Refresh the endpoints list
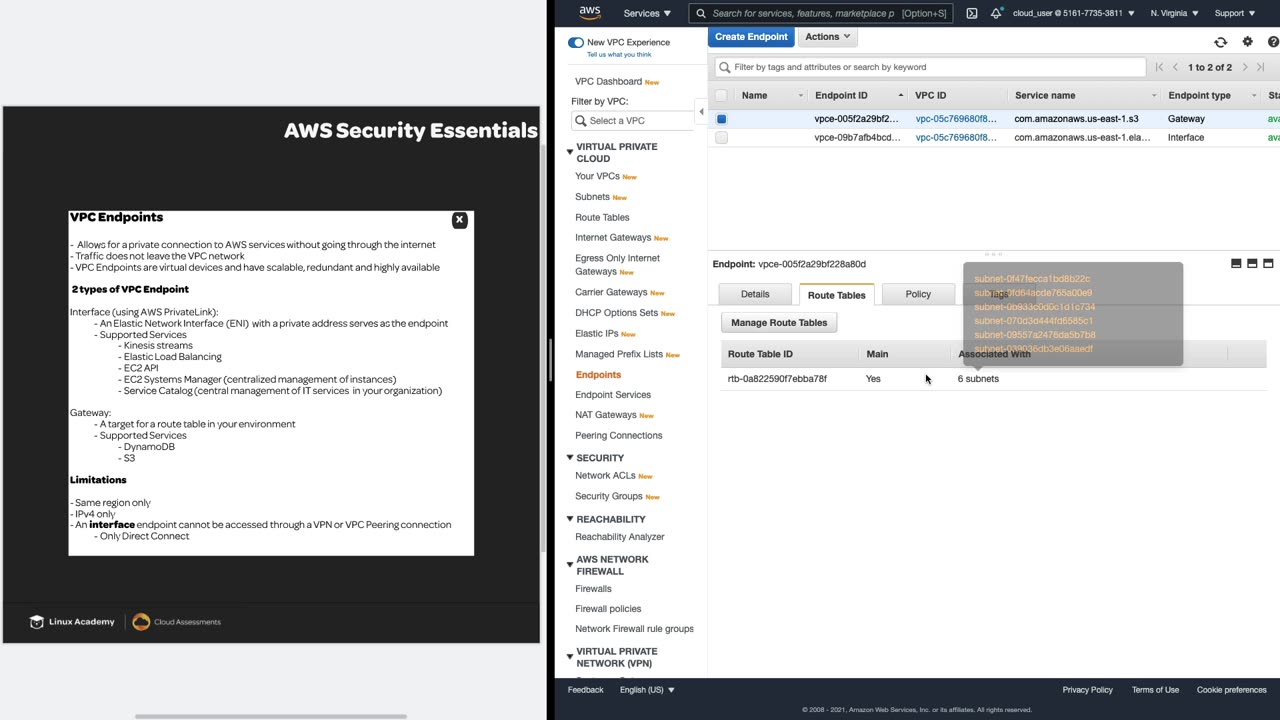Image resolution: width=1280 pixels, height=720 pixels. [x=1220, y=42]
